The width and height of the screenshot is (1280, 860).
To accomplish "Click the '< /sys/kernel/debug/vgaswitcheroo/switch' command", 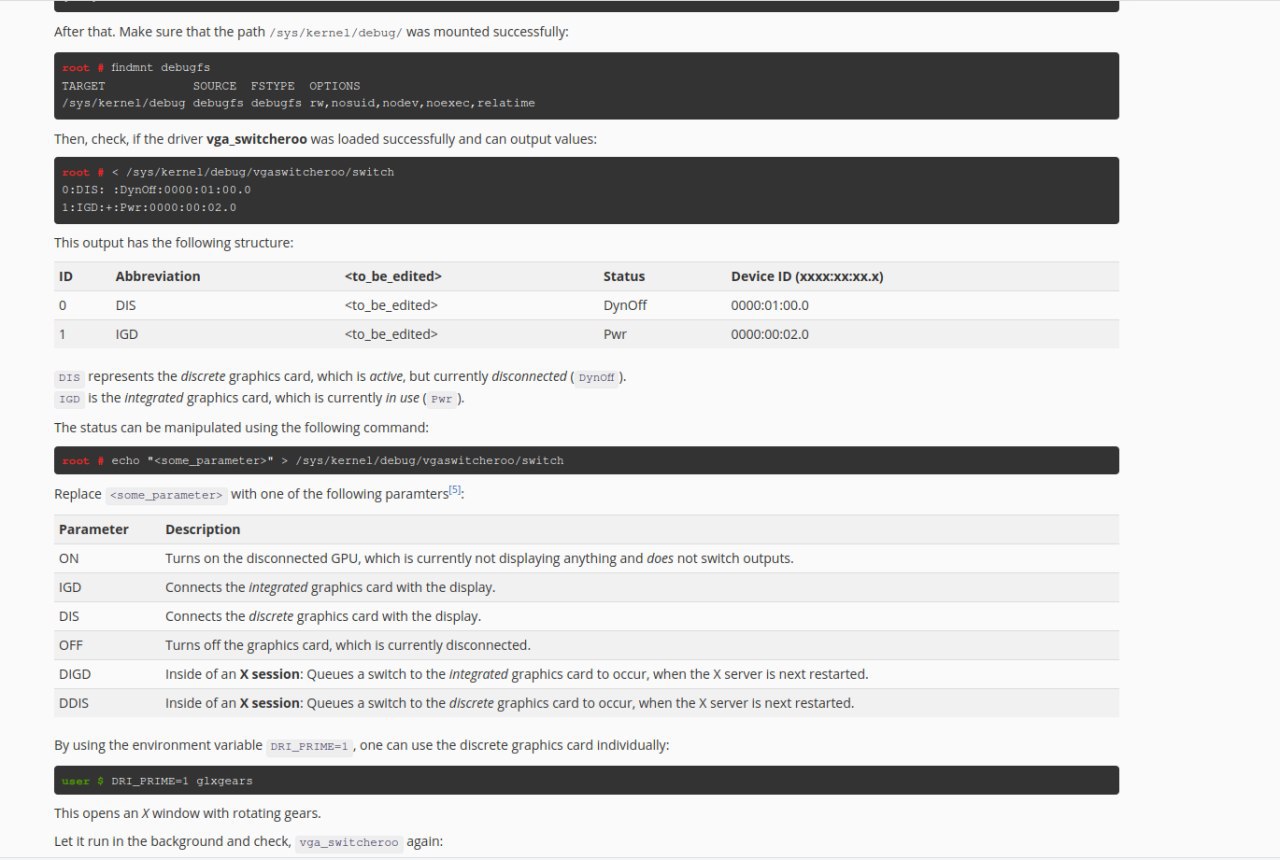I will click(x=252, y=172).
